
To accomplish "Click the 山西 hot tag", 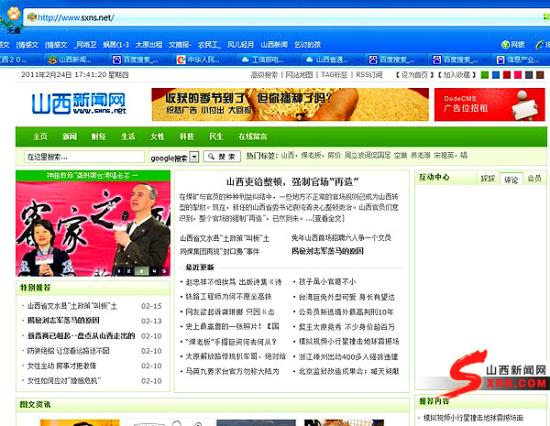I will [288, 155].
